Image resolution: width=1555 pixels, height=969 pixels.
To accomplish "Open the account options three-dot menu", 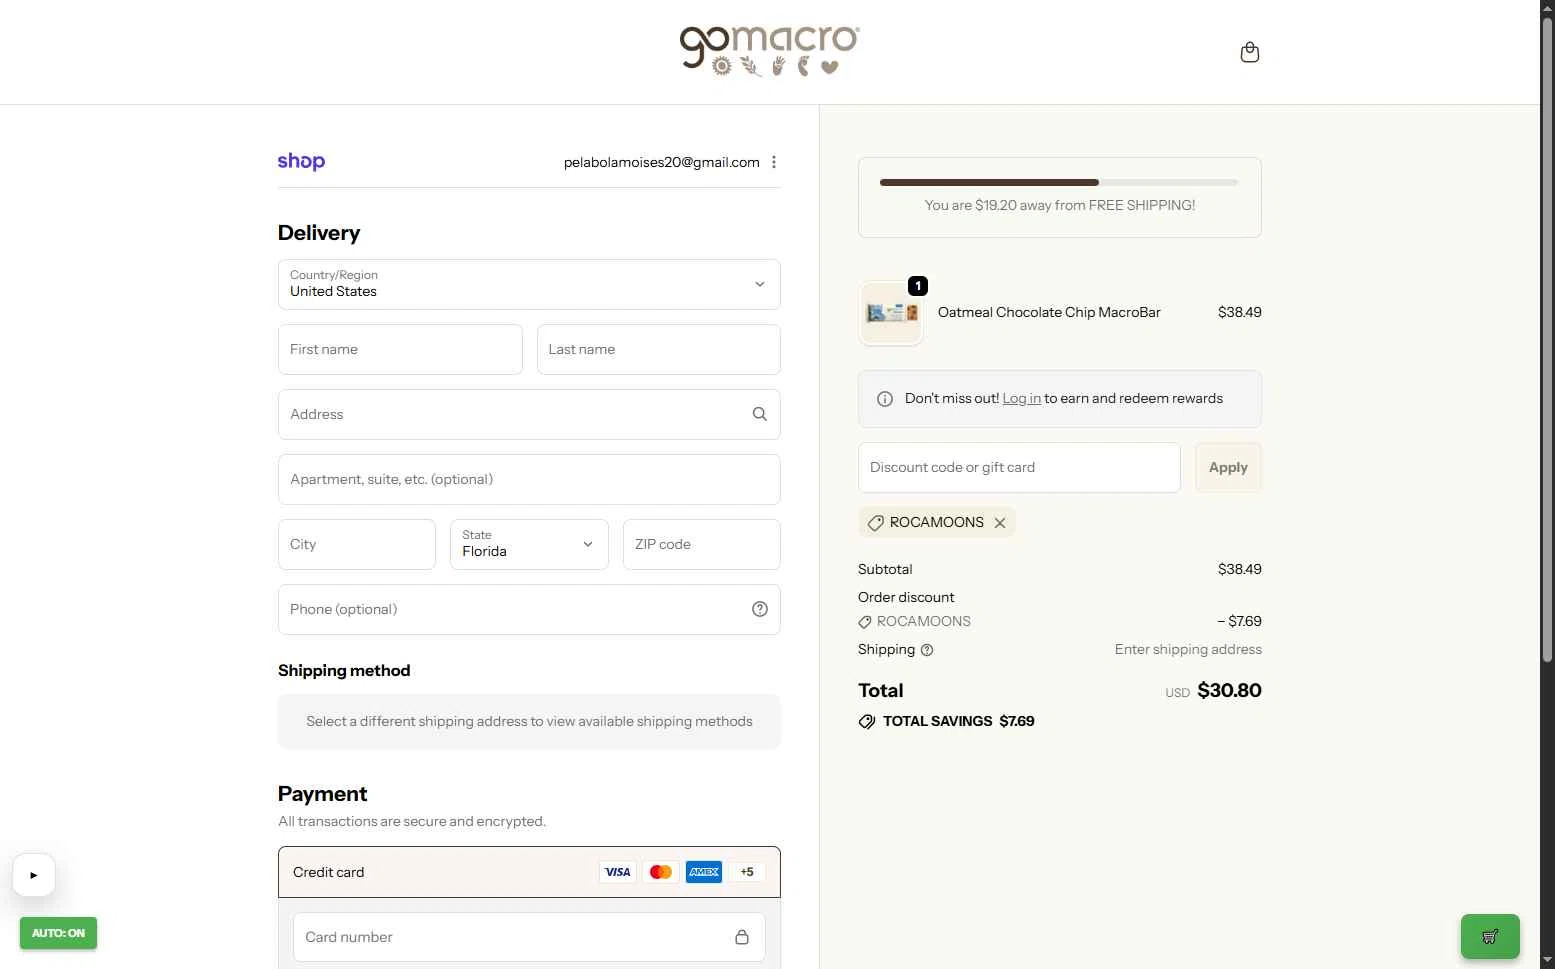I will (x=773, y=162).
